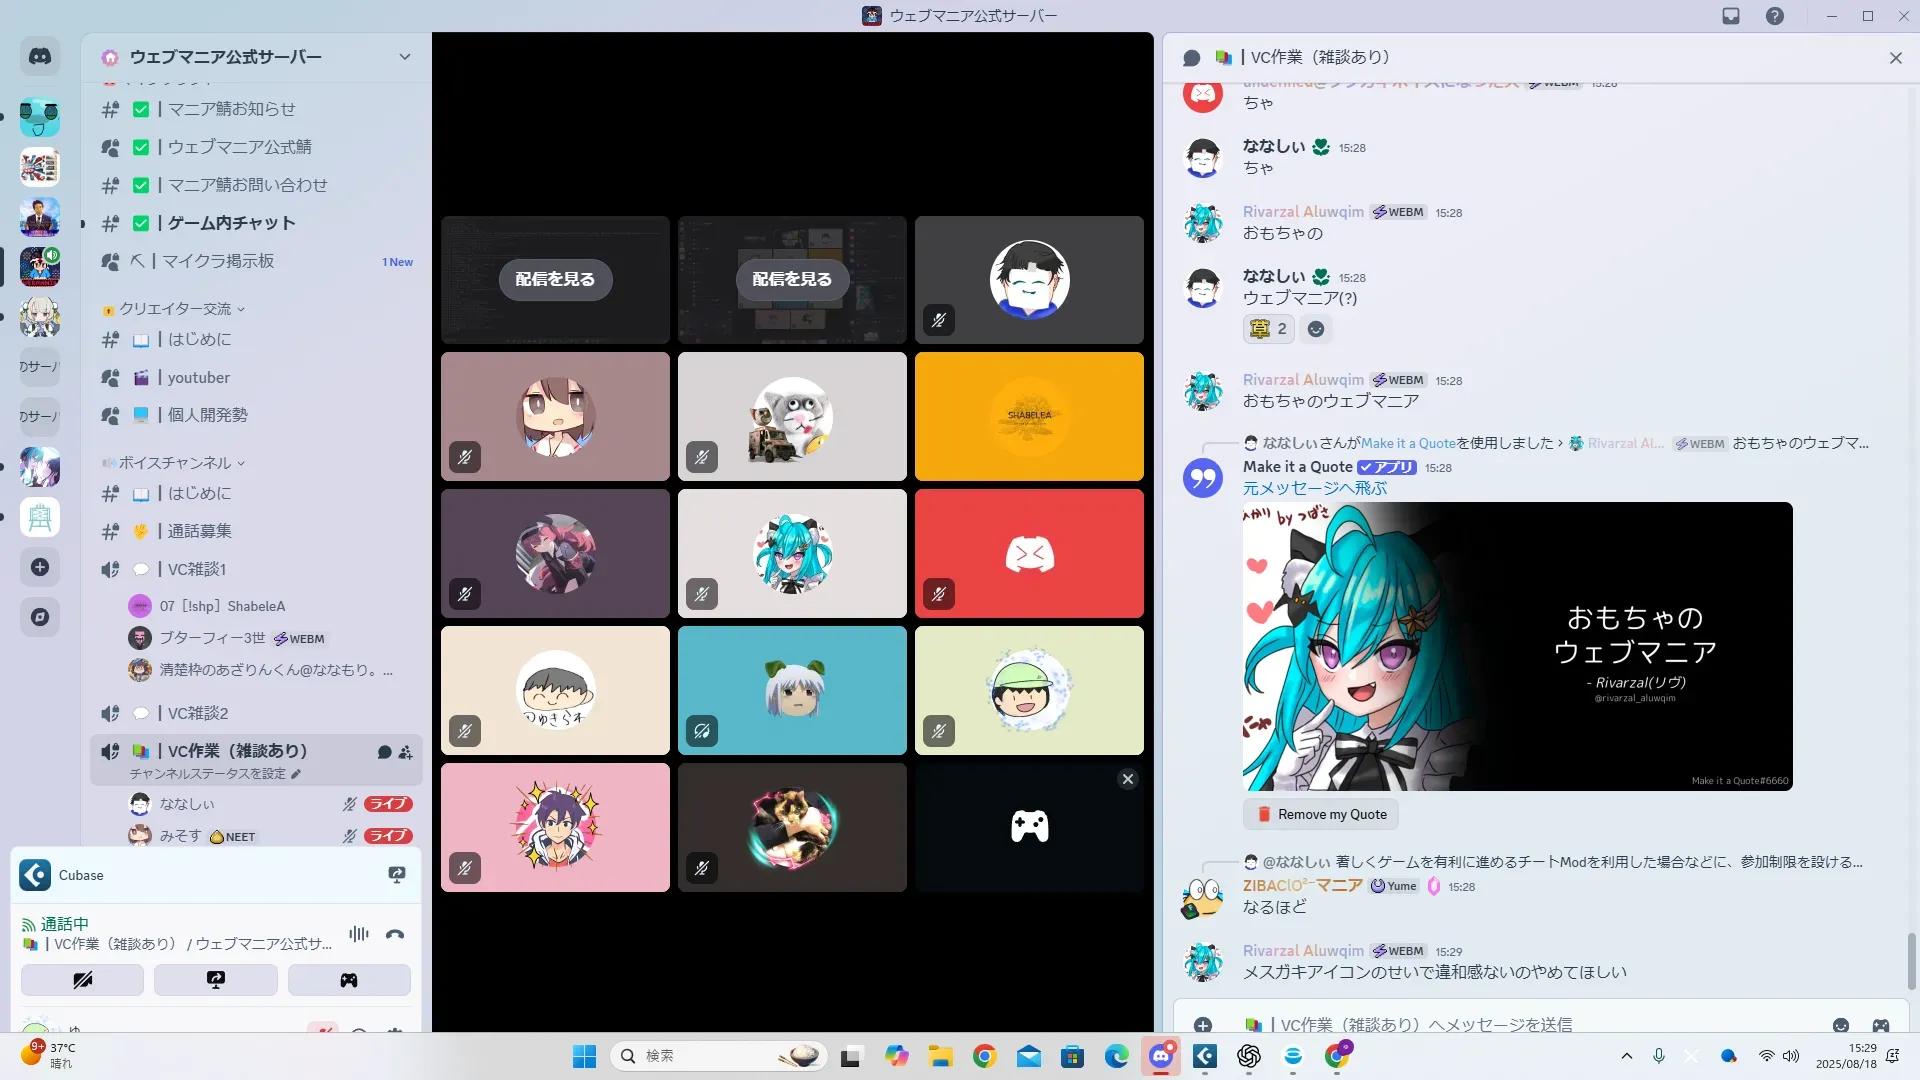The image size is (1920, 1080).
Task: Click the first 配信を見る watch stream button
Action: coord(555,279)
